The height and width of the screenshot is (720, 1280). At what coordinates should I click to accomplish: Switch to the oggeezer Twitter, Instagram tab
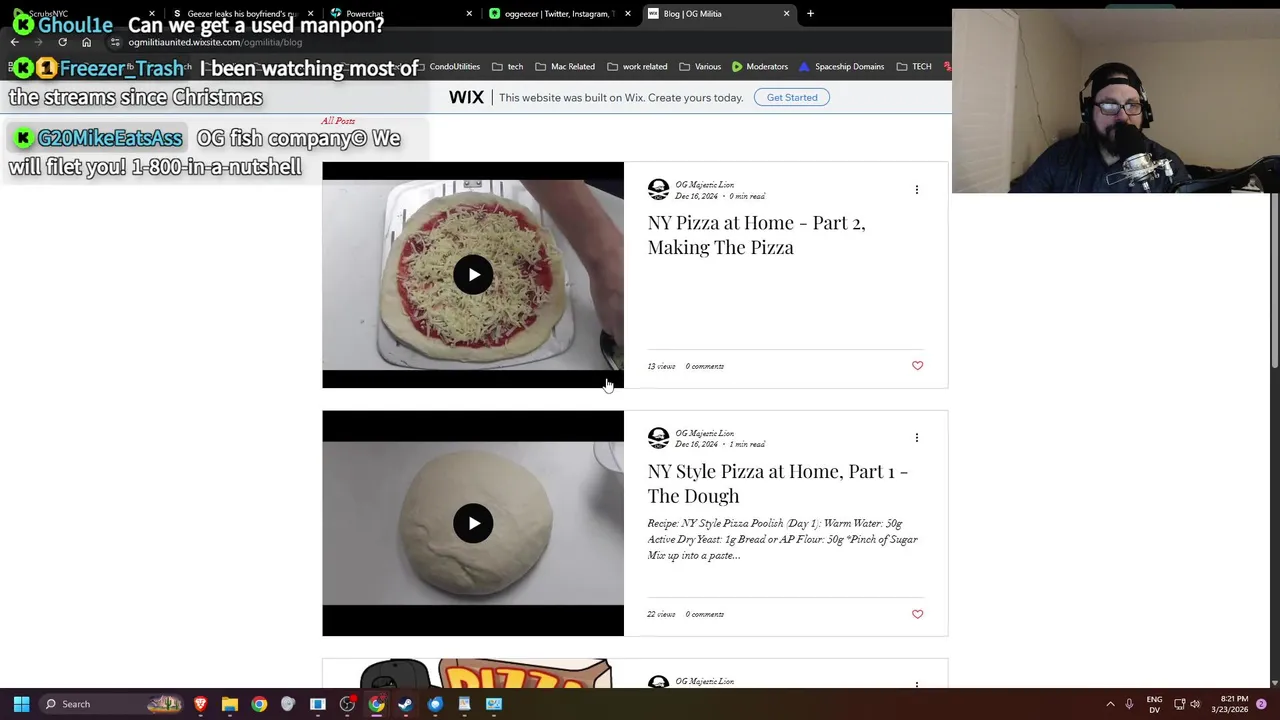coord(558,14)
